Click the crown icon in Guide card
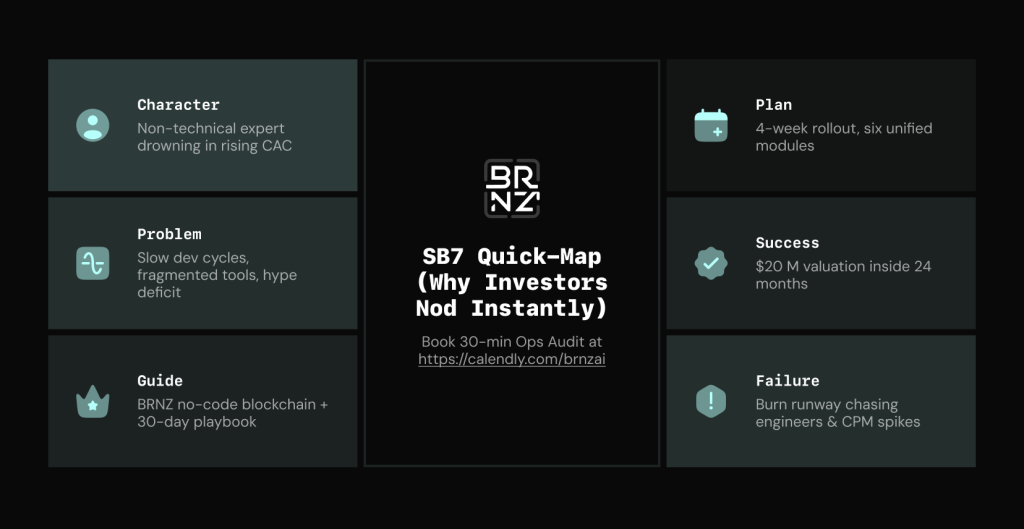Image resolution: width=1024 pixels, height=529 pixels. coord(93,401)
